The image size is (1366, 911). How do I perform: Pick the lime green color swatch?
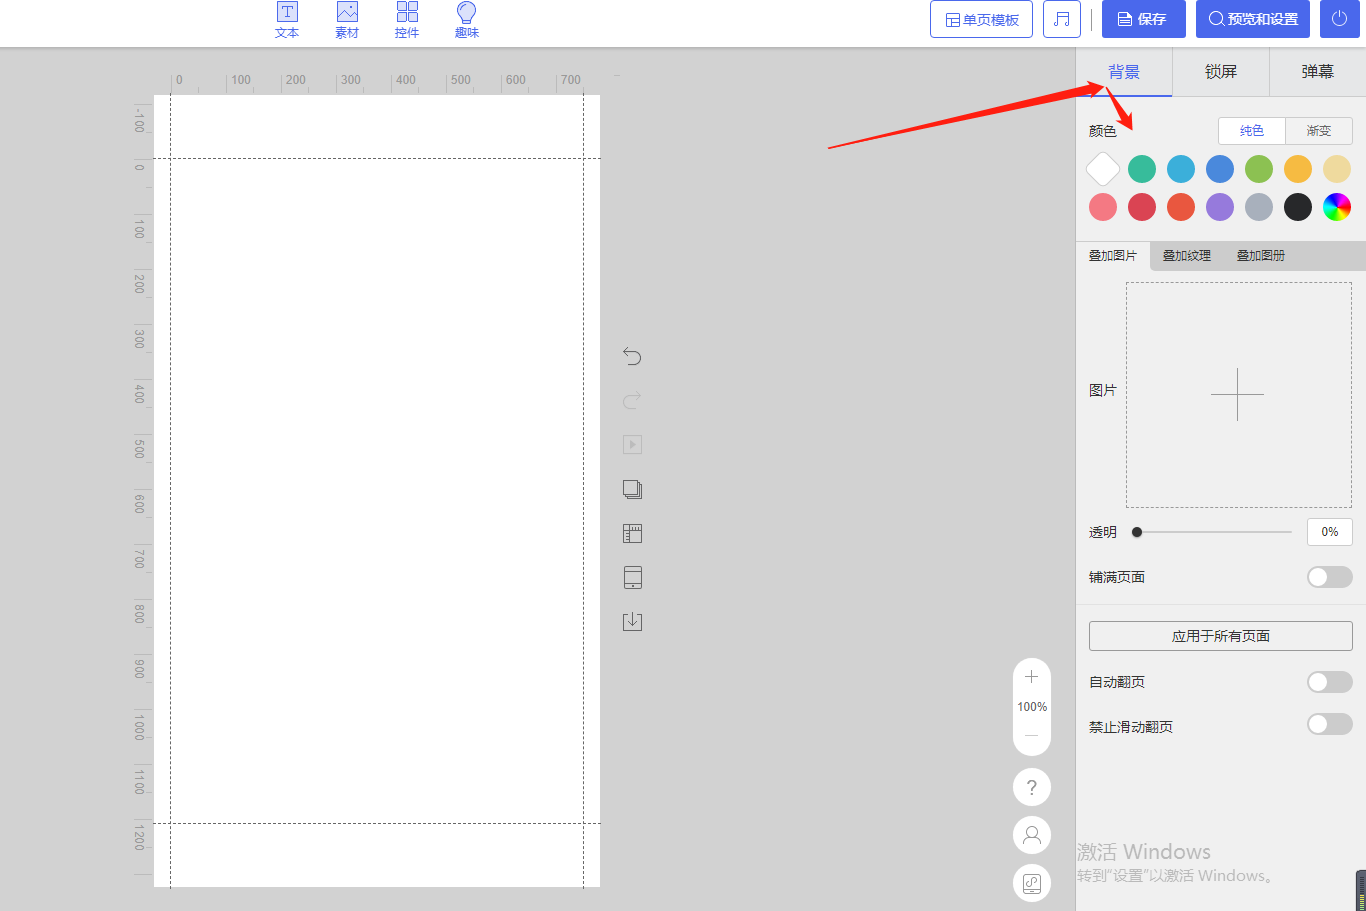click(x=1259, y=169)
